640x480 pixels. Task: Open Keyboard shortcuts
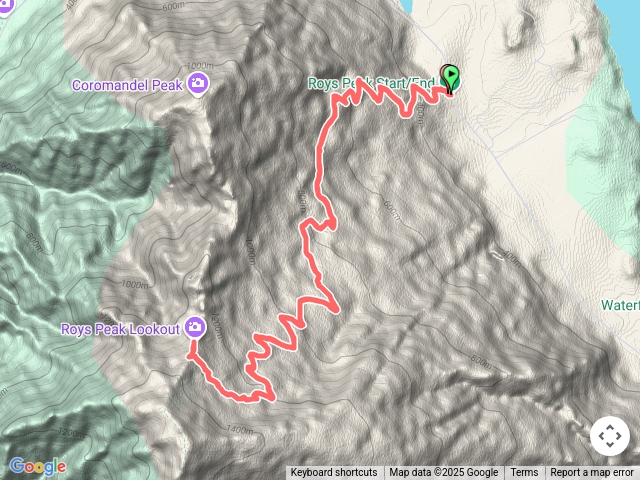click(334, 473)
